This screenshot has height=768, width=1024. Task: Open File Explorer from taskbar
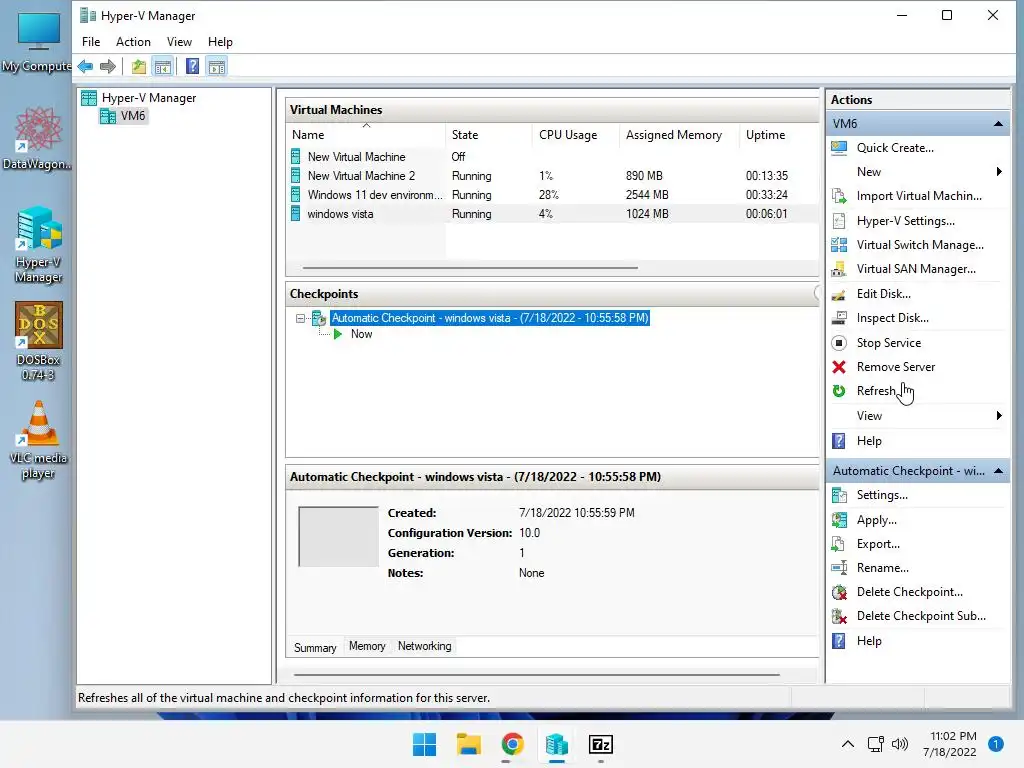(x=468, y=744)
